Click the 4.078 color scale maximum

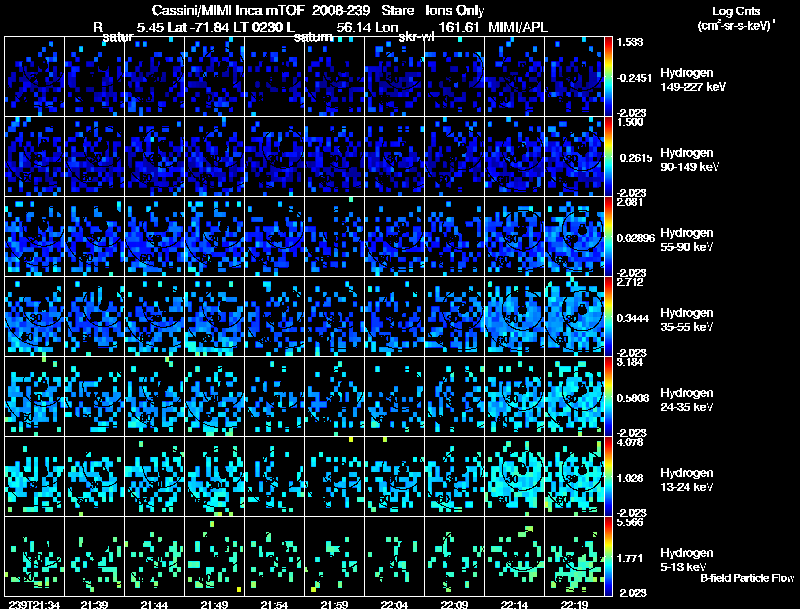[x=630, y=442]
